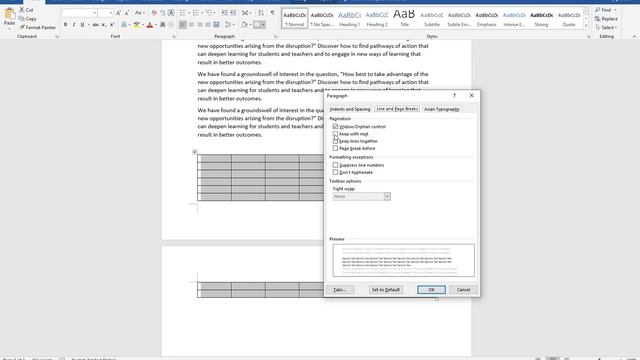Toggle Bold formatting in ribbon
The image size is (640, 360).
tap(65, 25)
